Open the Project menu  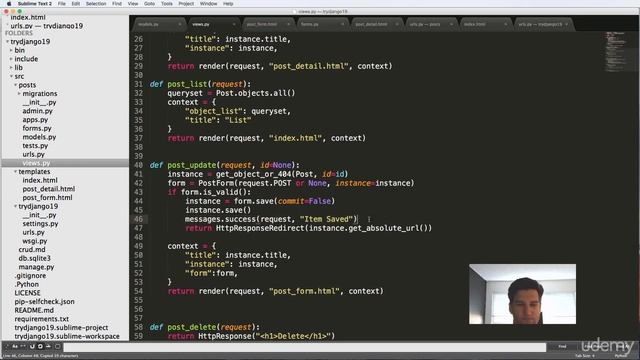point(186,4)
